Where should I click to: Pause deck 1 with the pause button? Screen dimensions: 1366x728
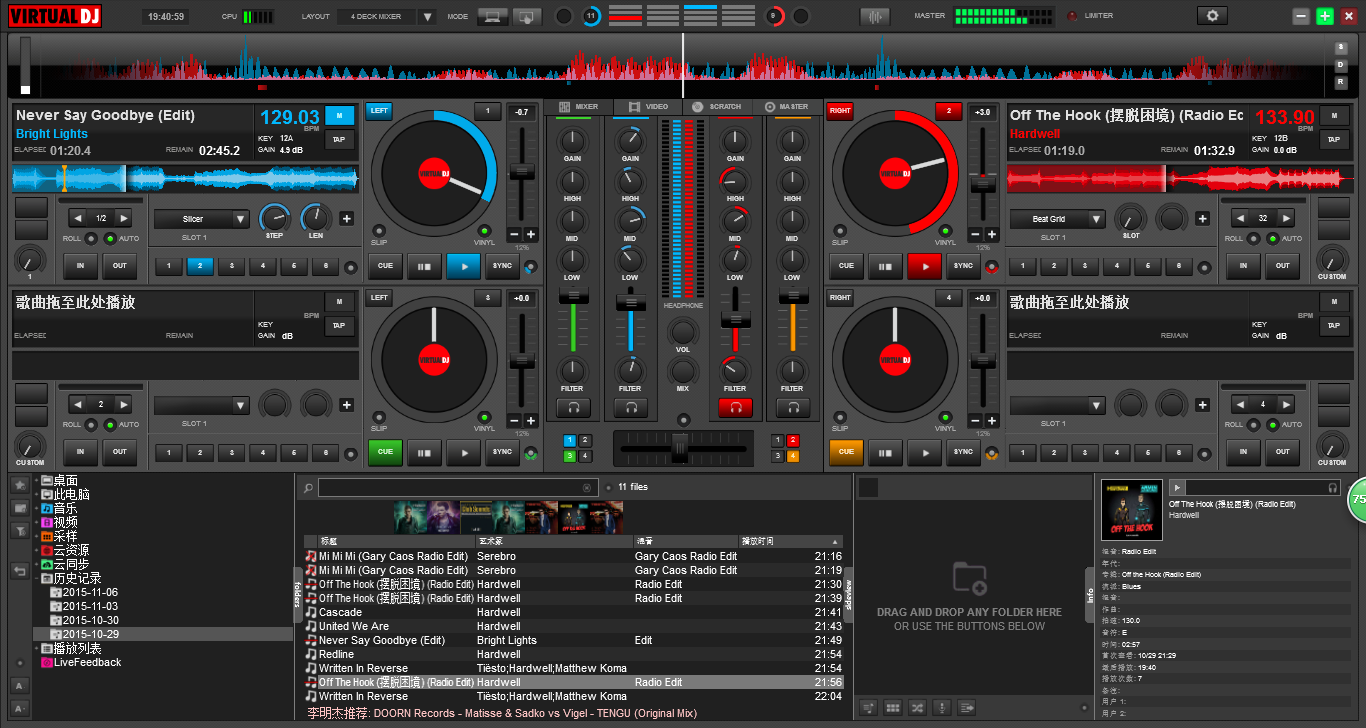(424, 266)
